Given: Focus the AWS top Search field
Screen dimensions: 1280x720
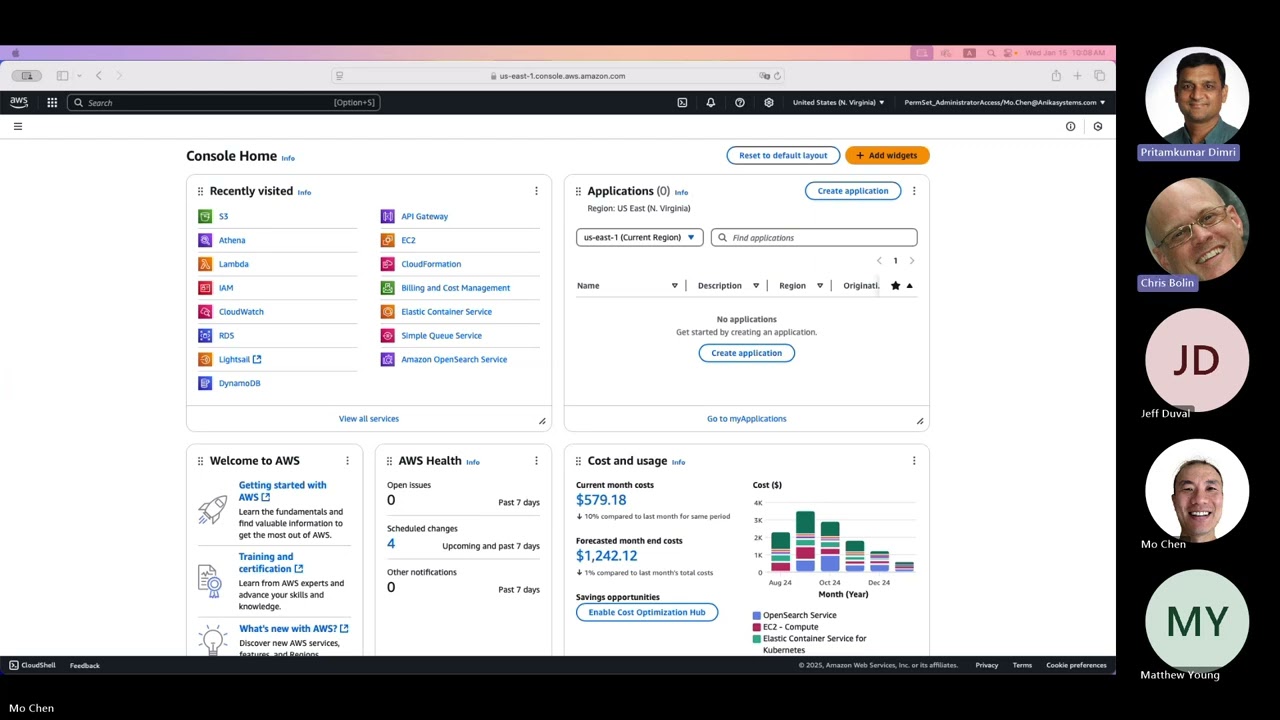Looking at the screenshot, I should (x=224, y=102).
